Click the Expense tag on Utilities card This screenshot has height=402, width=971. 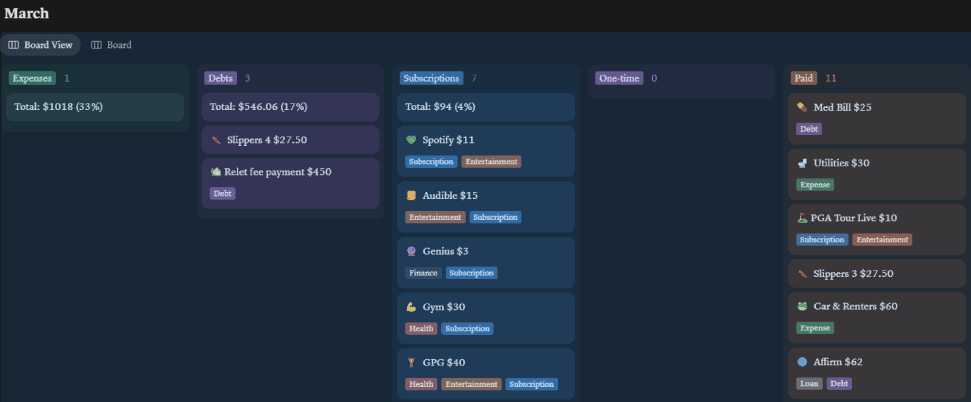(x=815, y=185)
